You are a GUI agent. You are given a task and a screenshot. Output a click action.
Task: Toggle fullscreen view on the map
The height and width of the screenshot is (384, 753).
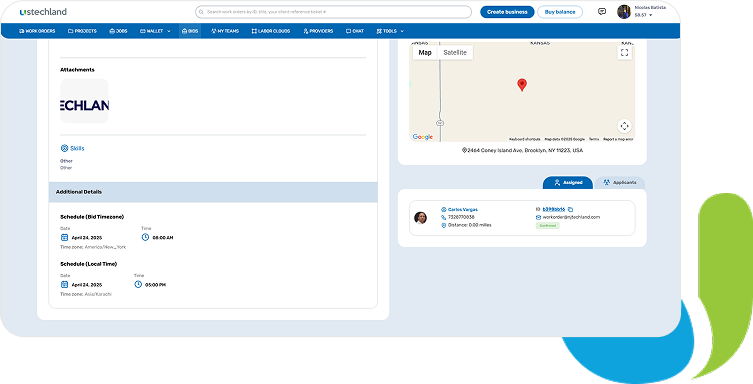click(624, 53)
